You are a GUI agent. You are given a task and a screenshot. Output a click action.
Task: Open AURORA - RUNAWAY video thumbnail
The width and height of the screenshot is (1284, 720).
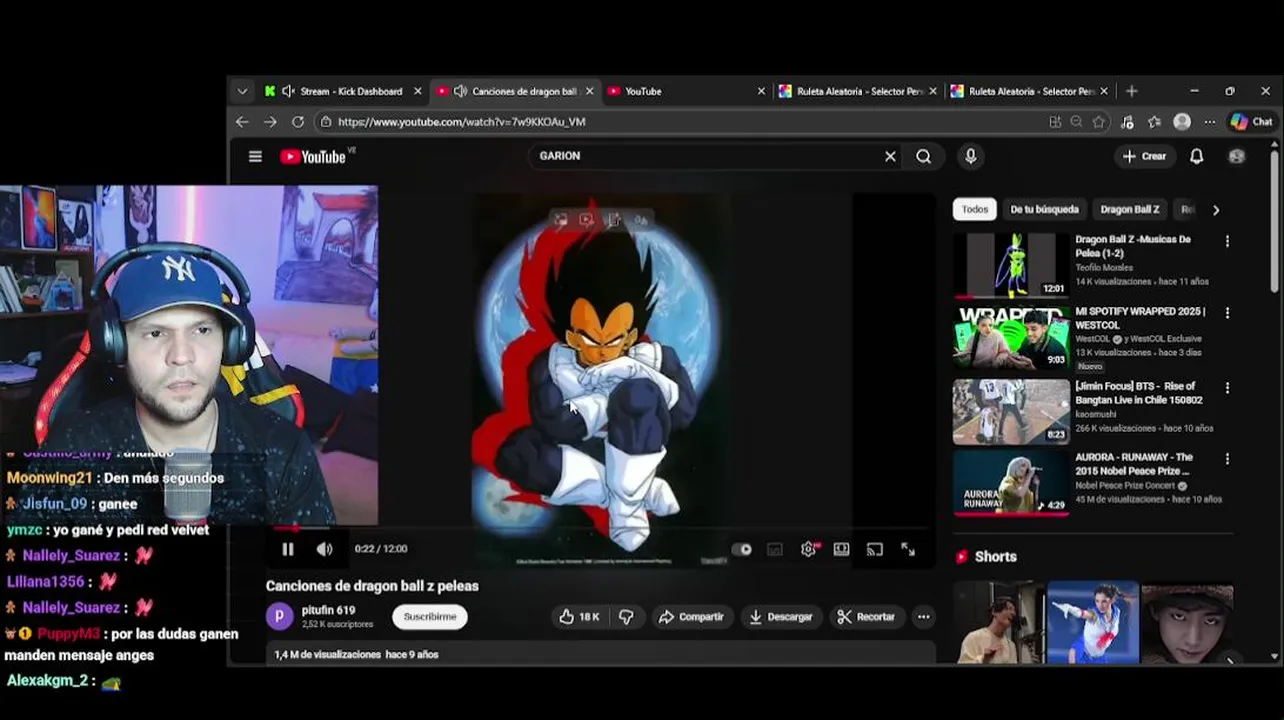(1011, 484)
